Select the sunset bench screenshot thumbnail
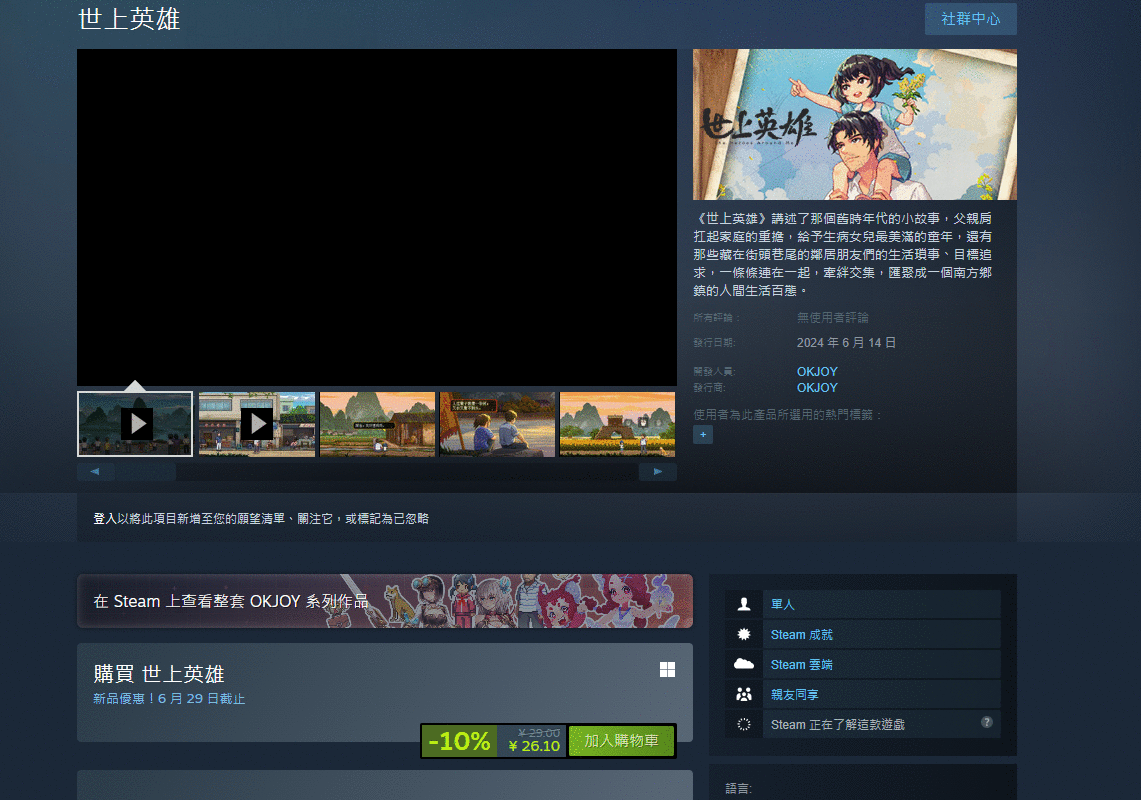The height and width of the screenshot is (800, 1141). point(497,424)
